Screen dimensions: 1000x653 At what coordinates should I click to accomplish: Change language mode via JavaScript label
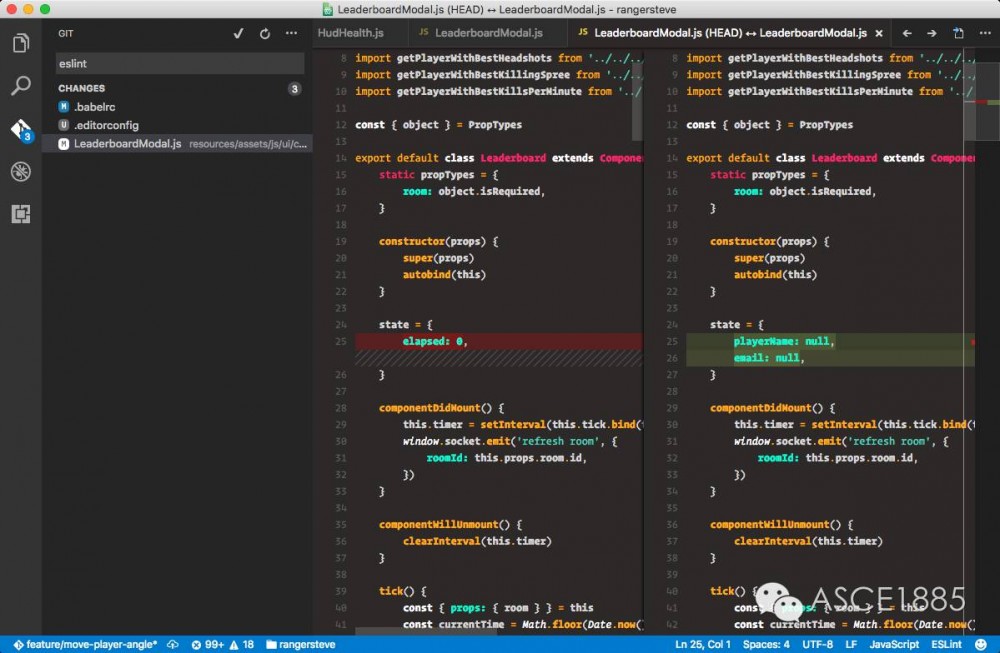[x=893, y=645]
